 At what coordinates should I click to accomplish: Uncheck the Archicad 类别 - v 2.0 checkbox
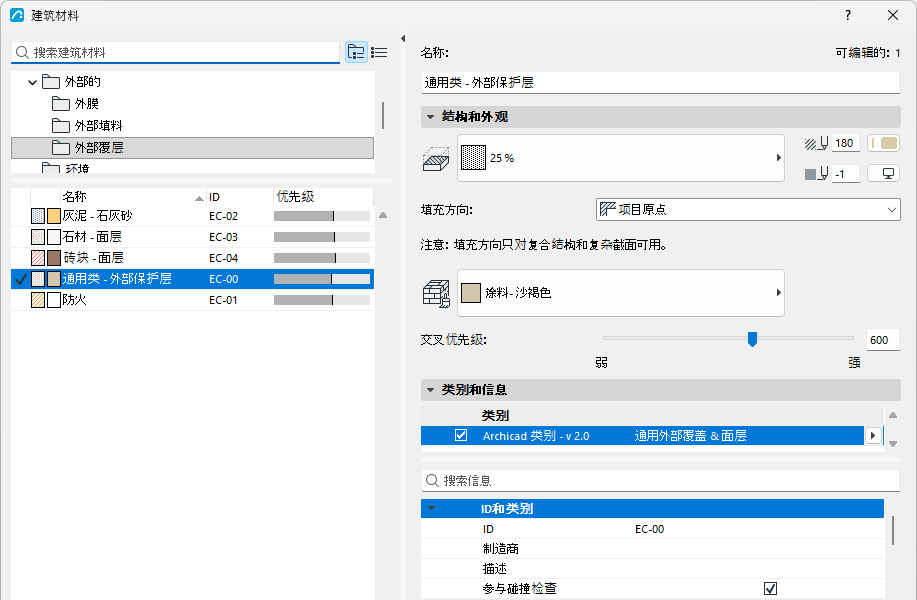(461, 436)
